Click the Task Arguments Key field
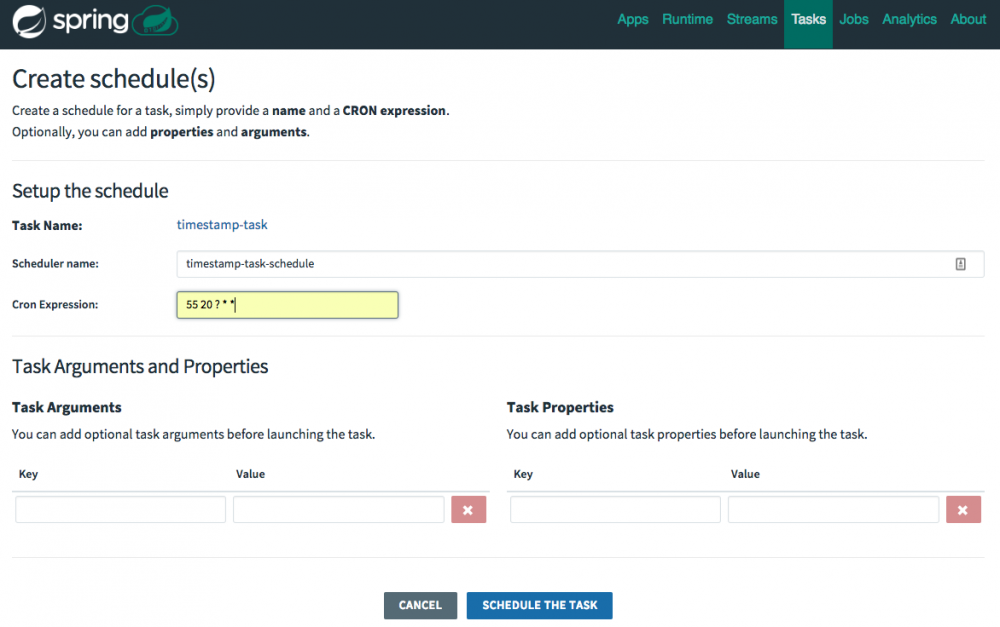 (x=121, y=510)
